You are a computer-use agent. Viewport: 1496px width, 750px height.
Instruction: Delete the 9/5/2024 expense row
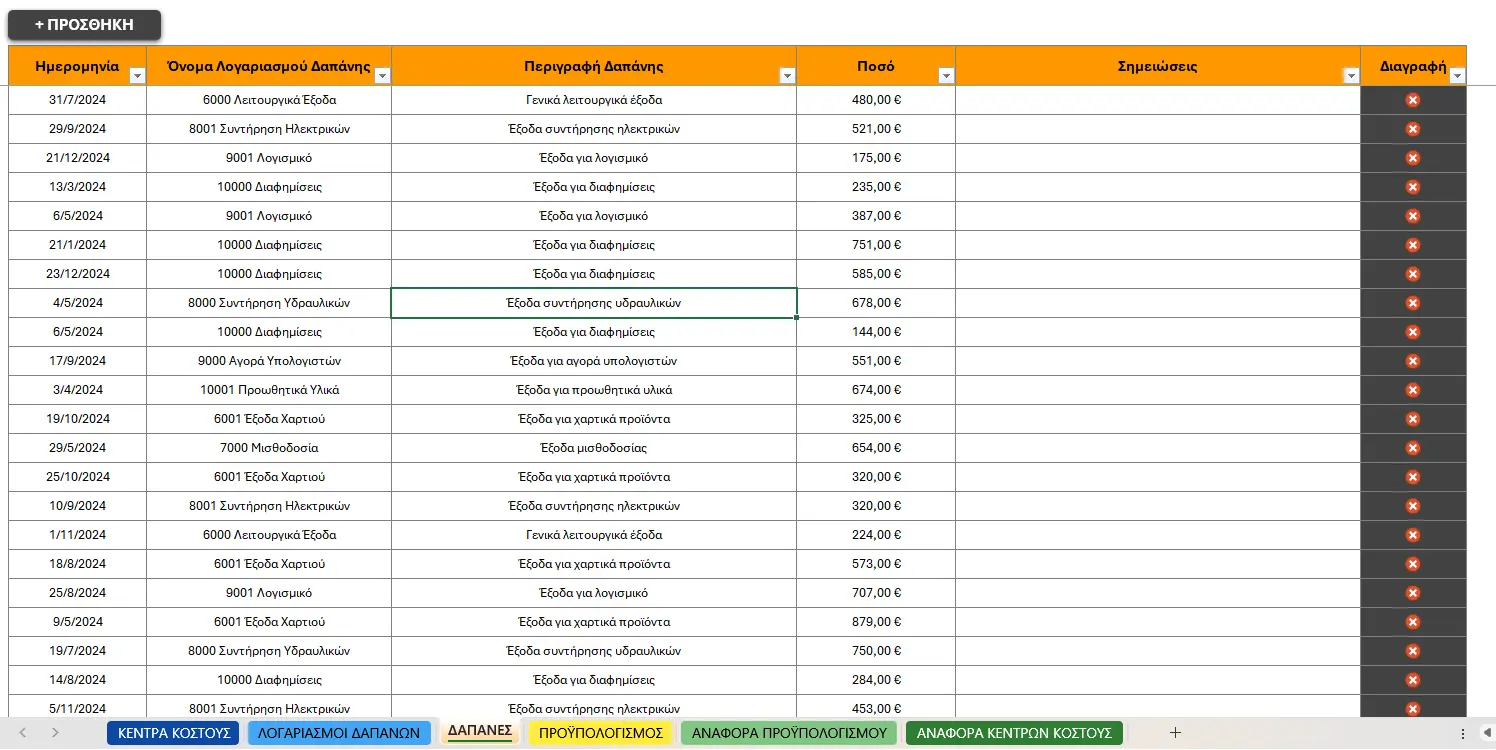pos(1413,622)
